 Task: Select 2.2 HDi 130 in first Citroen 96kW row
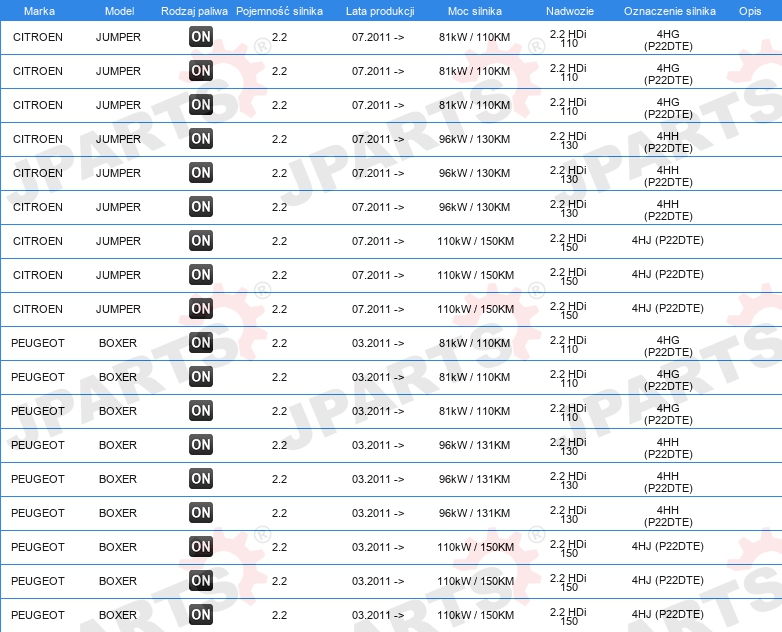click(x=568, y=141)
